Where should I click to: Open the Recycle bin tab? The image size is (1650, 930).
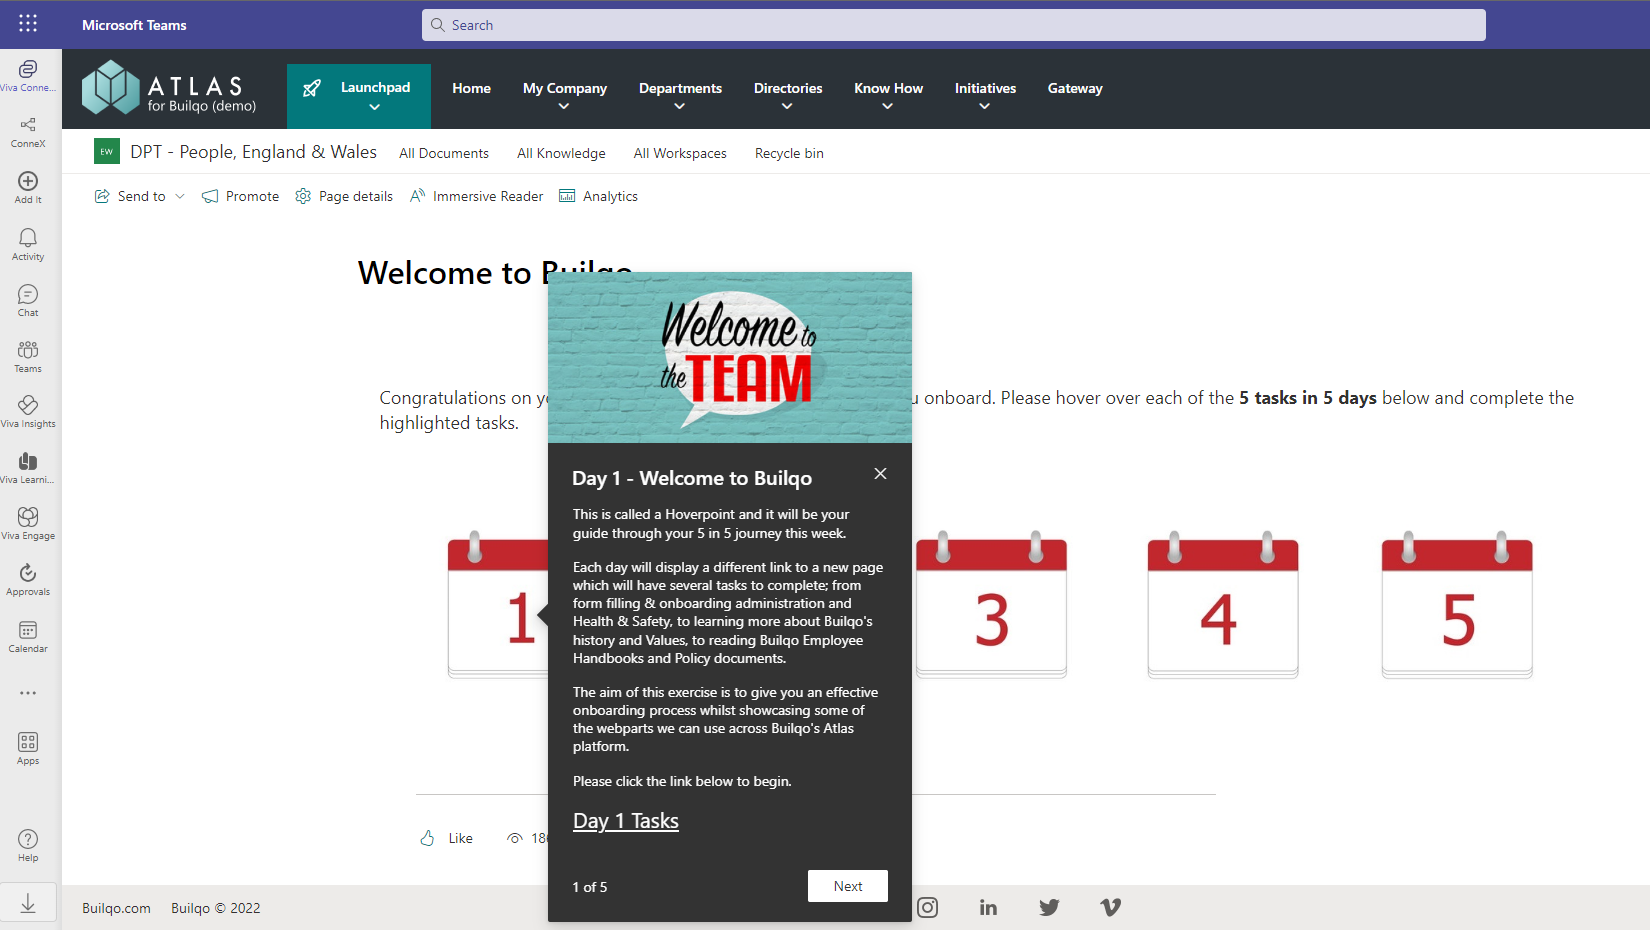point(789,153)
